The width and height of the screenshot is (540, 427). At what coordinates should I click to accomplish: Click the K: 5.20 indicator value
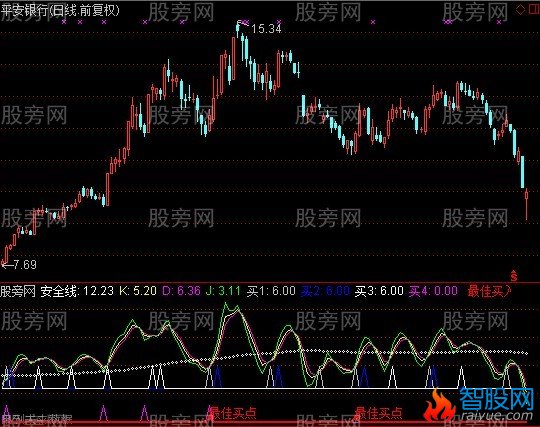(x=138, y=291)
